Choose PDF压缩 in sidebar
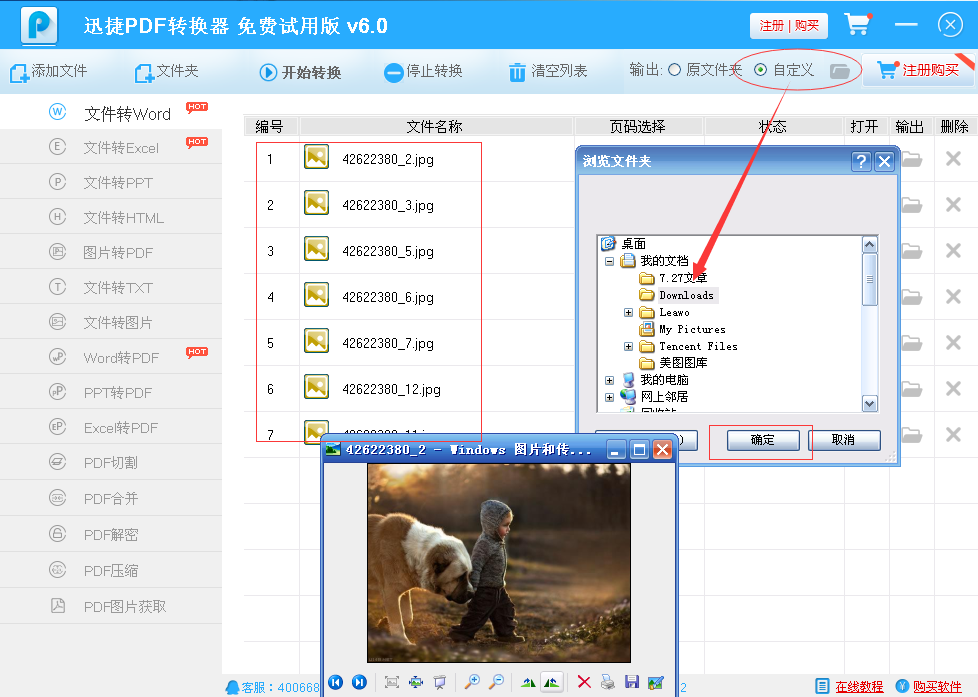 click(x=111, y=570)
